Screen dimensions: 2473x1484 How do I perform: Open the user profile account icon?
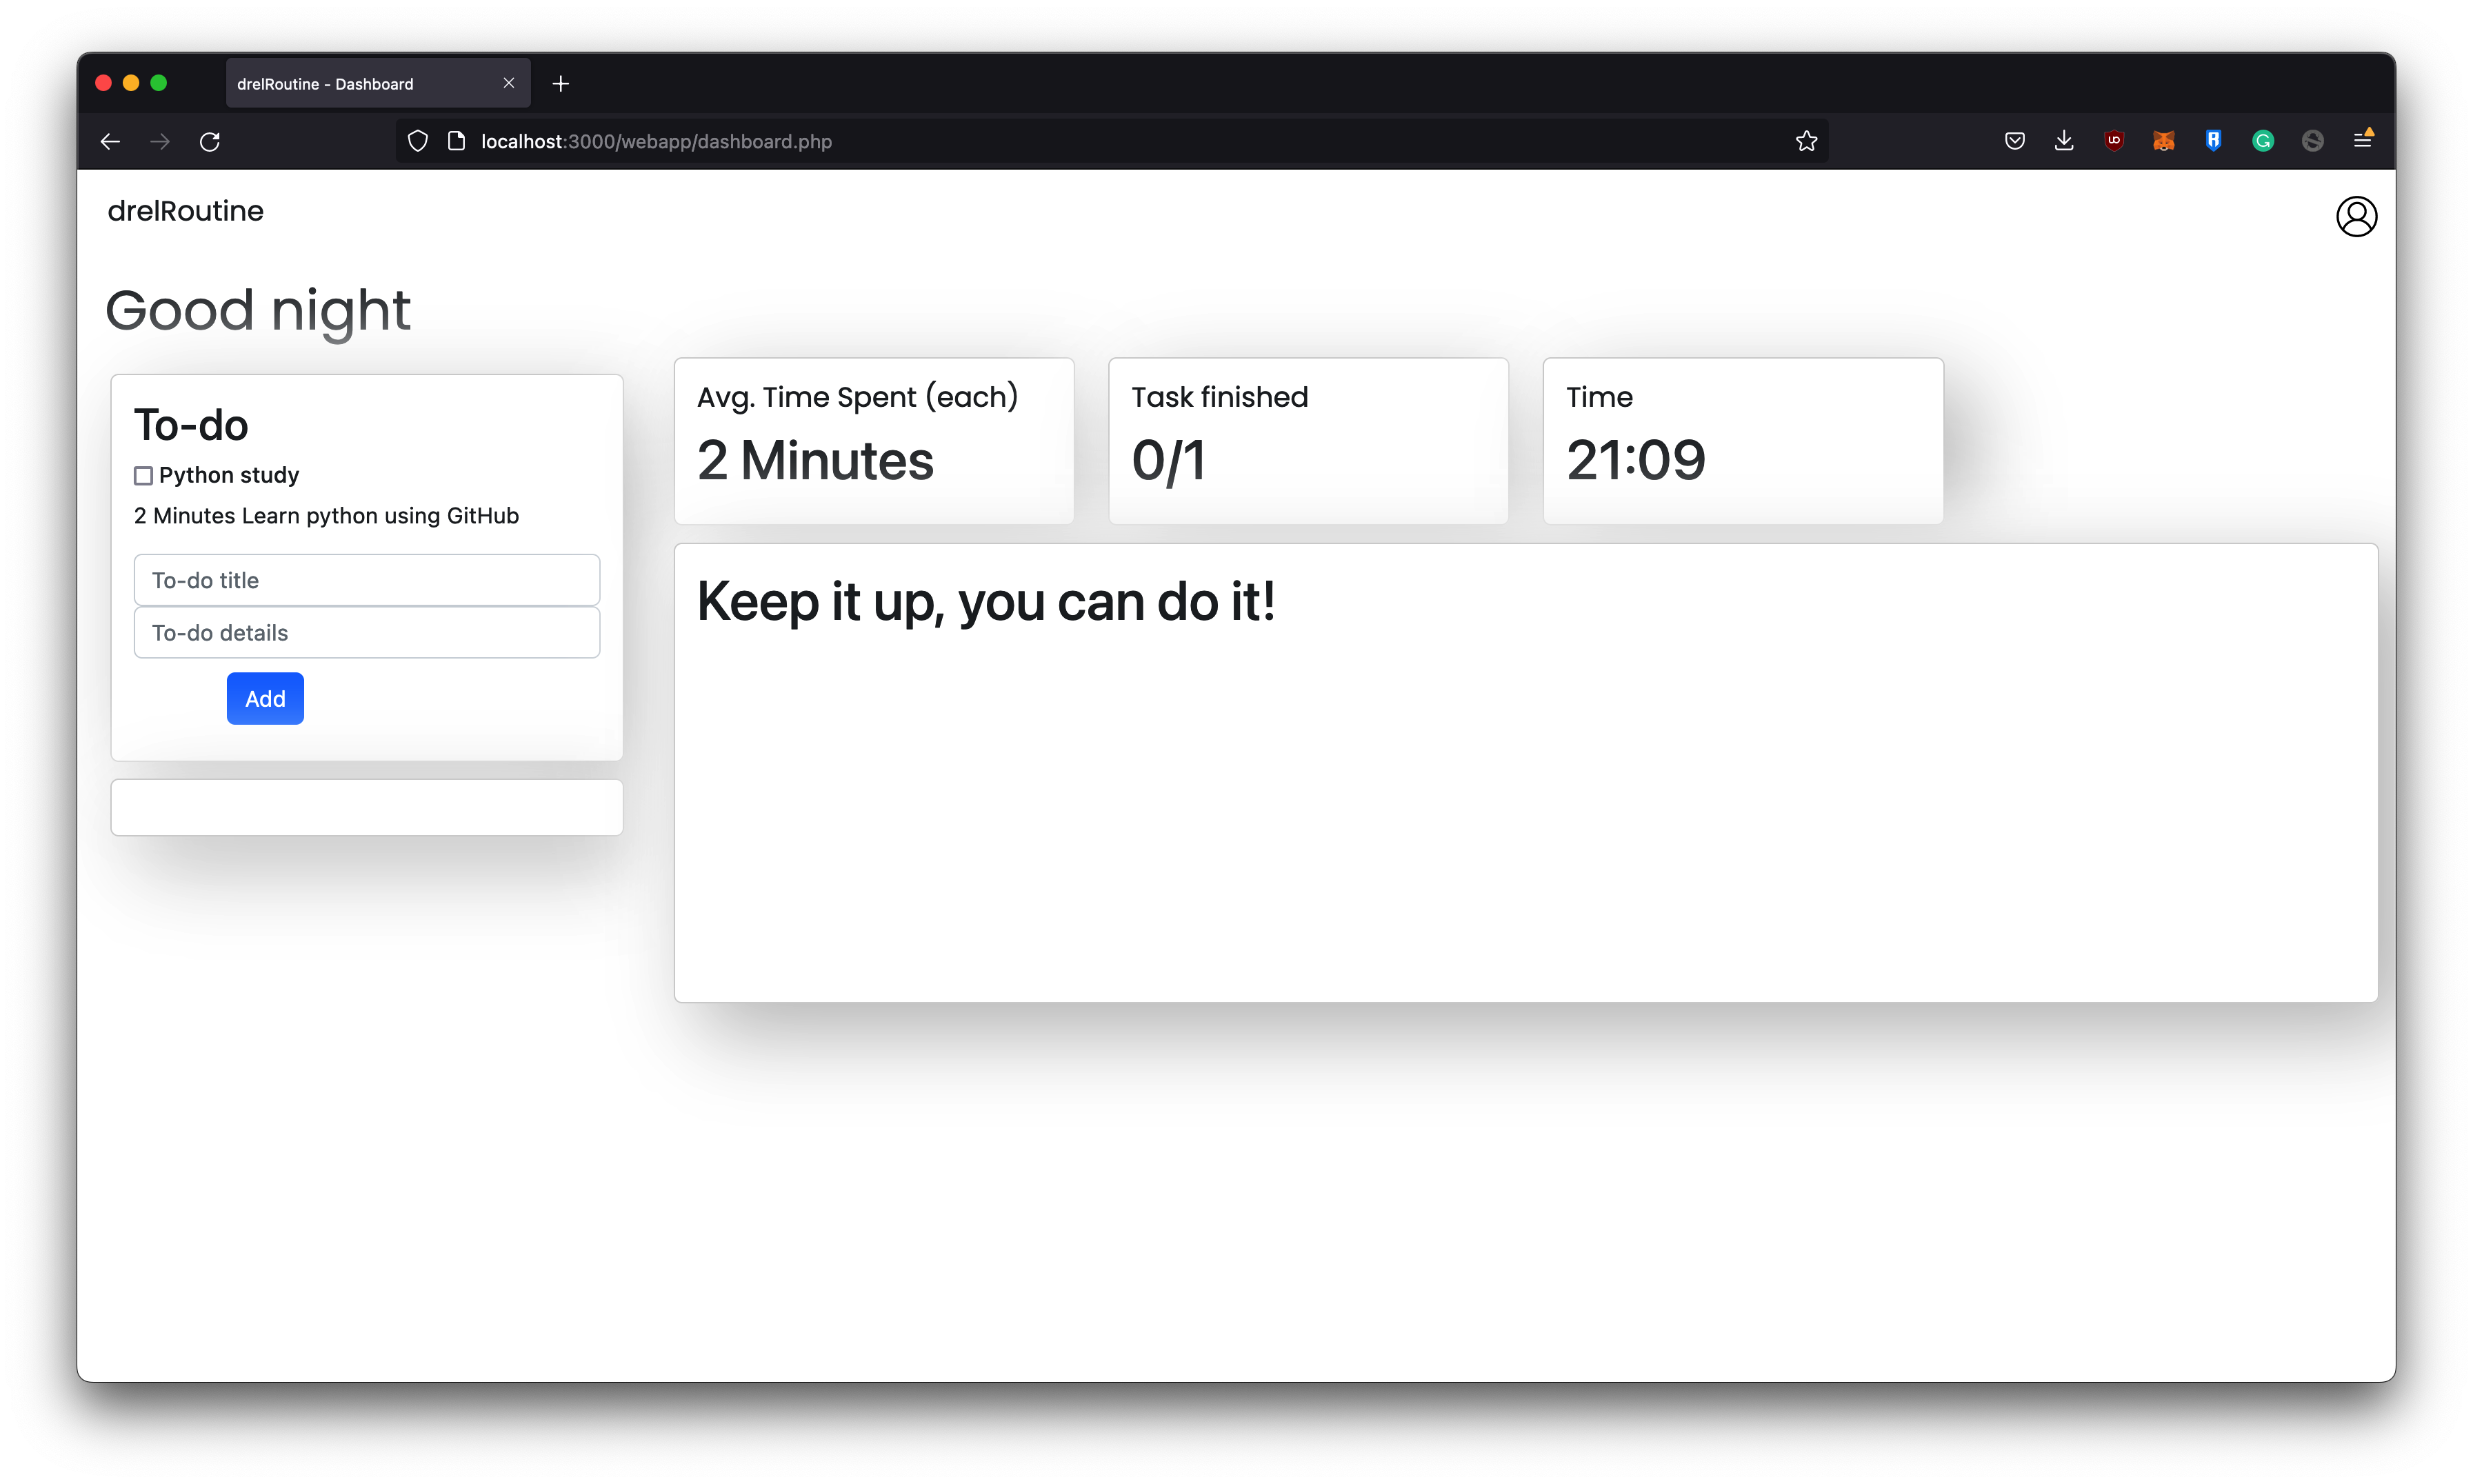(x=2355, y=216)
